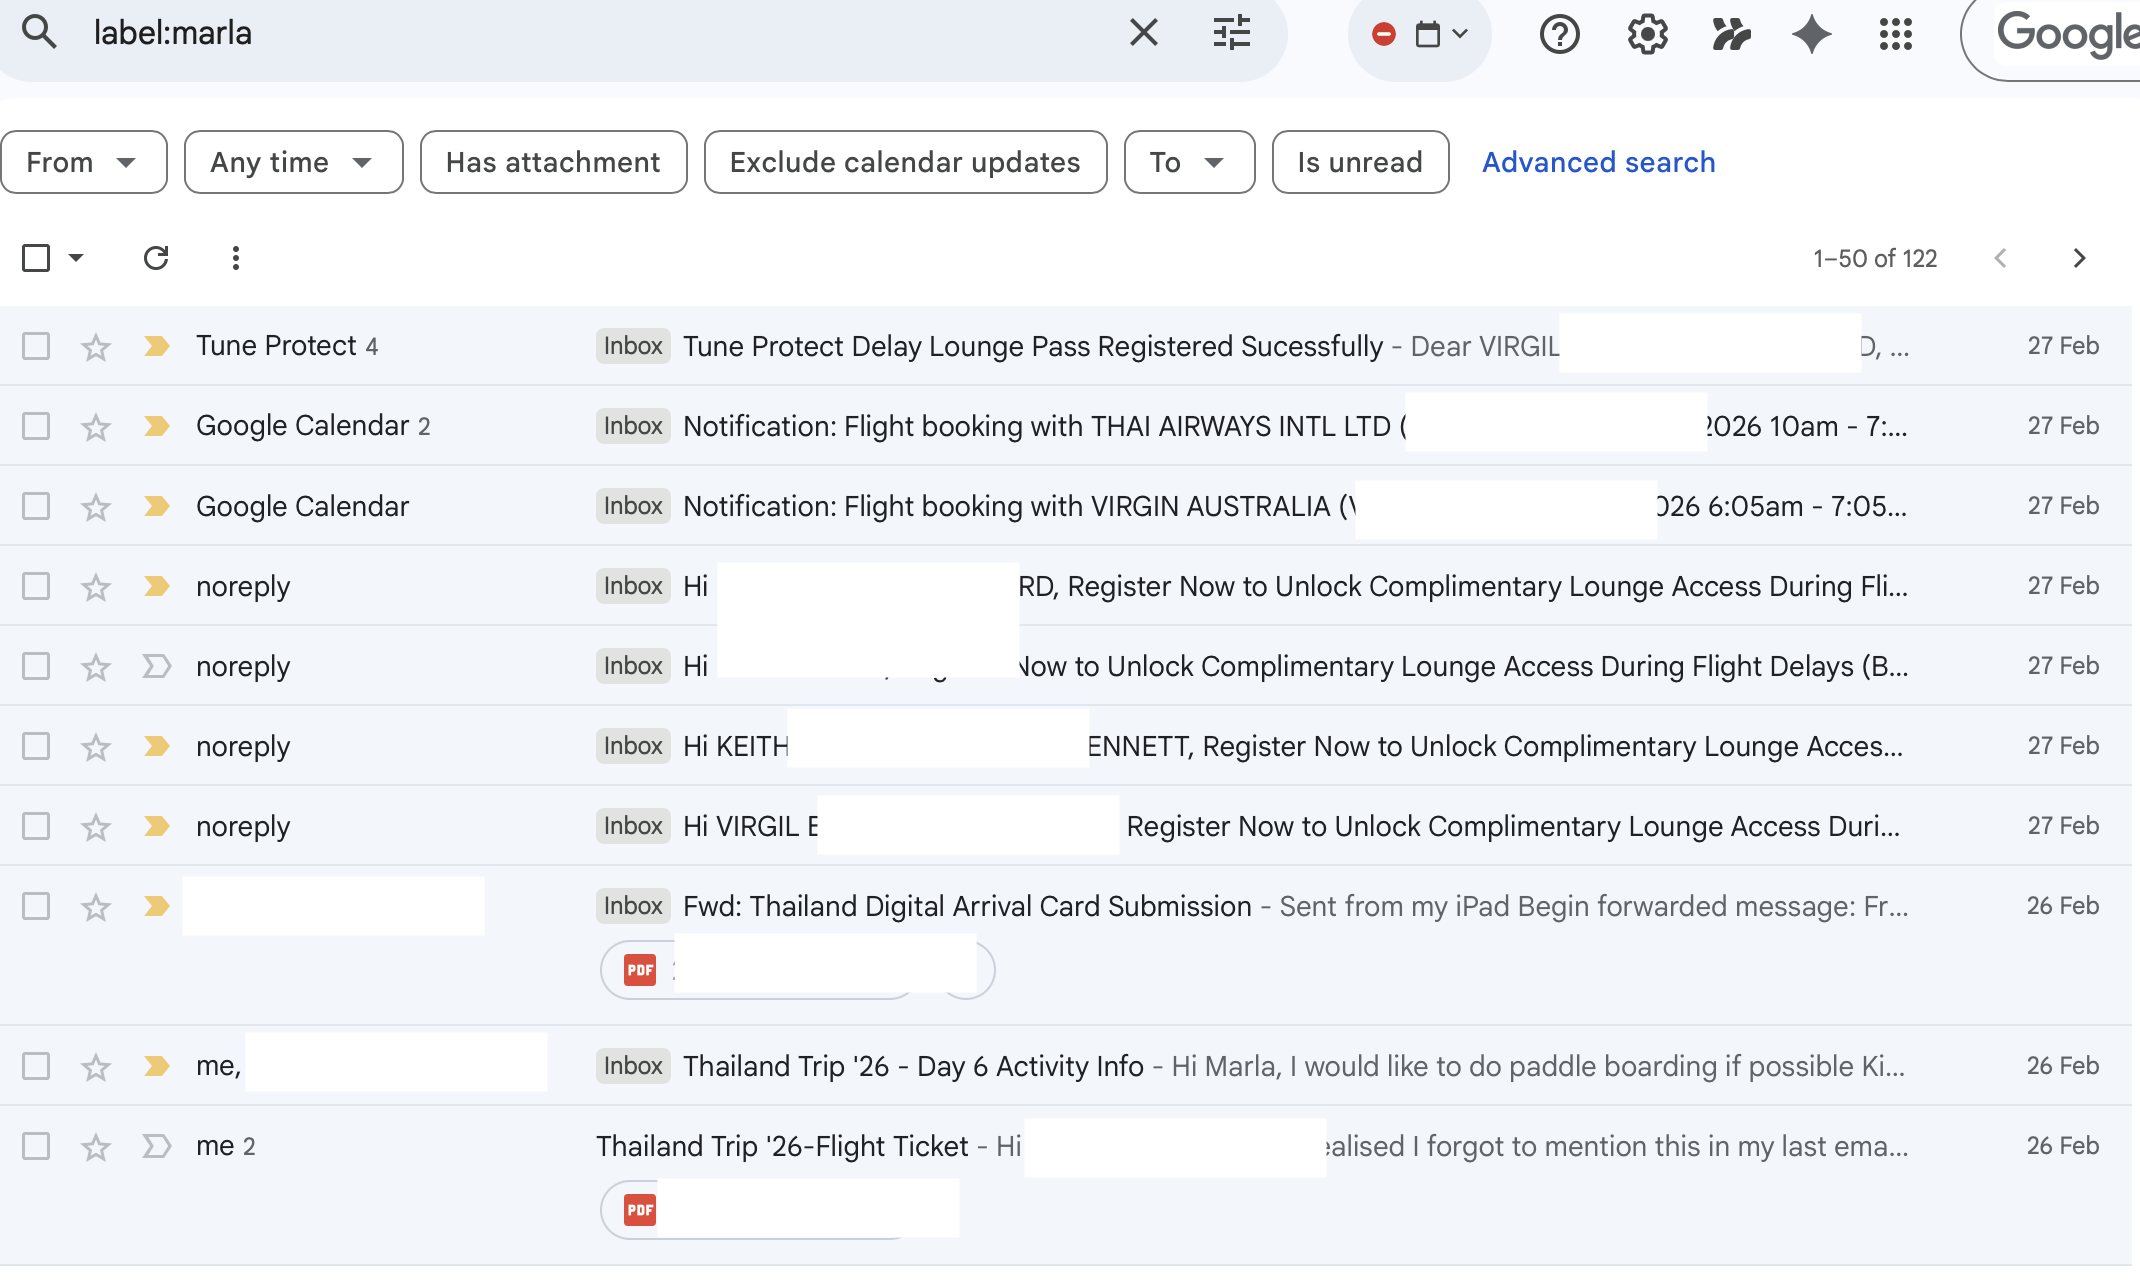This screenshot has width=2140, height=1284.
Task: Open the Settings gear
Action: pyautogui.click(x=1647, y=35)
